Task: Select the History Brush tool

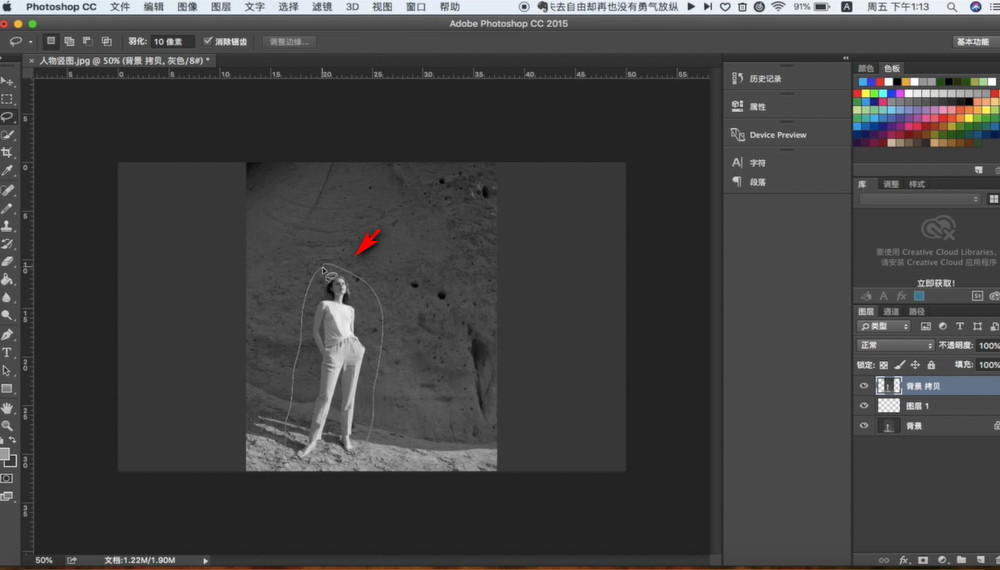Action: point(7,244)
